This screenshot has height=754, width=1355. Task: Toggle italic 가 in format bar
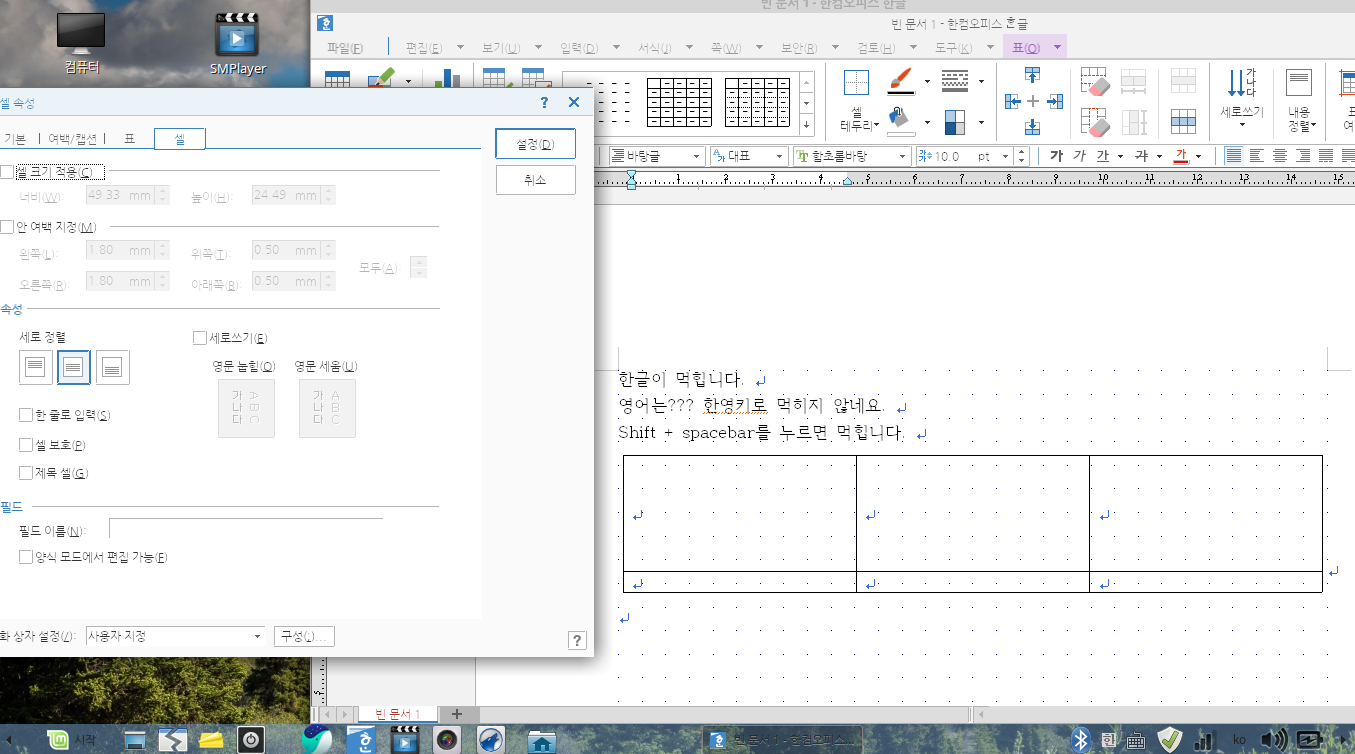pos(1079,156)
